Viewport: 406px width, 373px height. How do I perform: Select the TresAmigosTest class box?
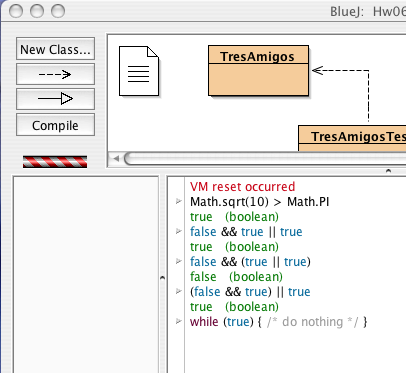point(352,138)
